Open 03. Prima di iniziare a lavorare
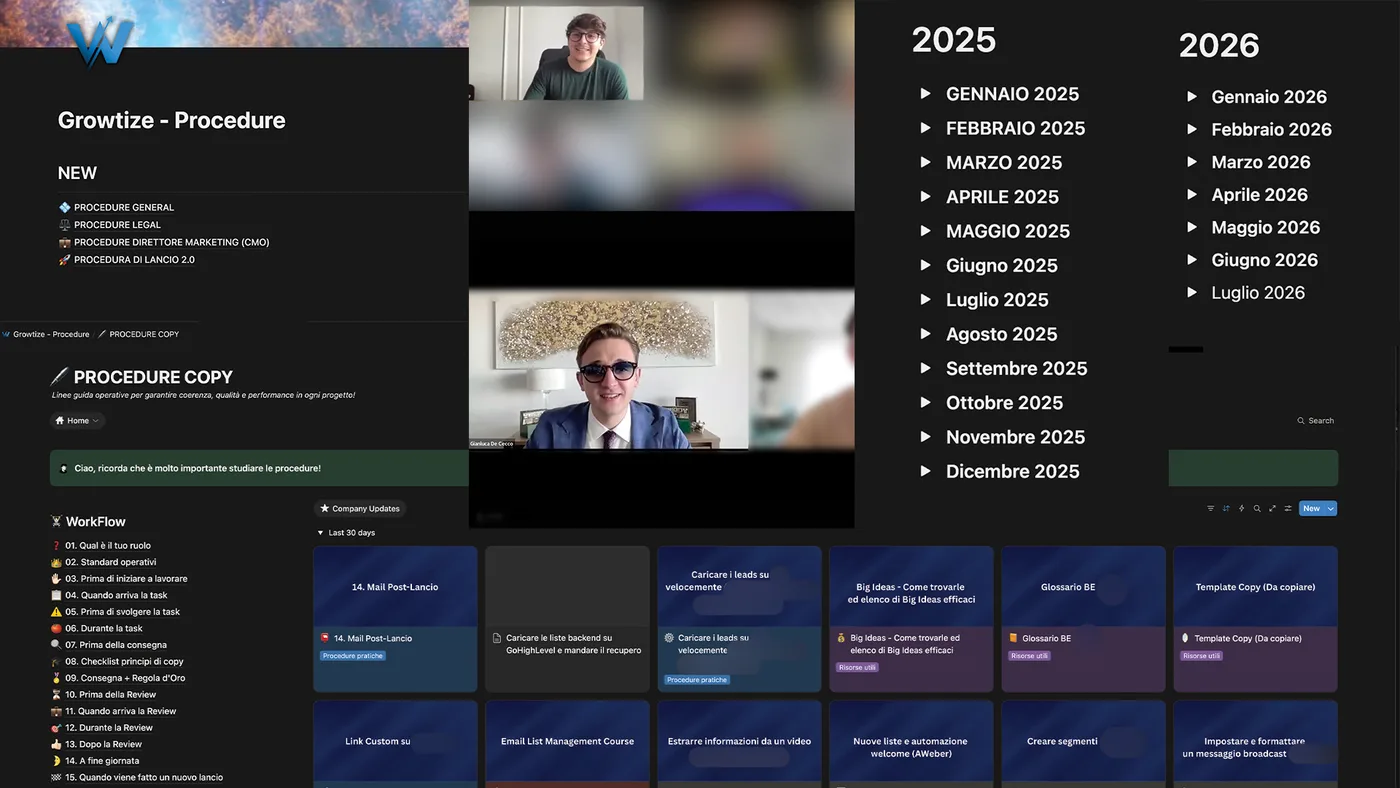The width and height of the screenshot is (1400, 788). click(119, 579)
